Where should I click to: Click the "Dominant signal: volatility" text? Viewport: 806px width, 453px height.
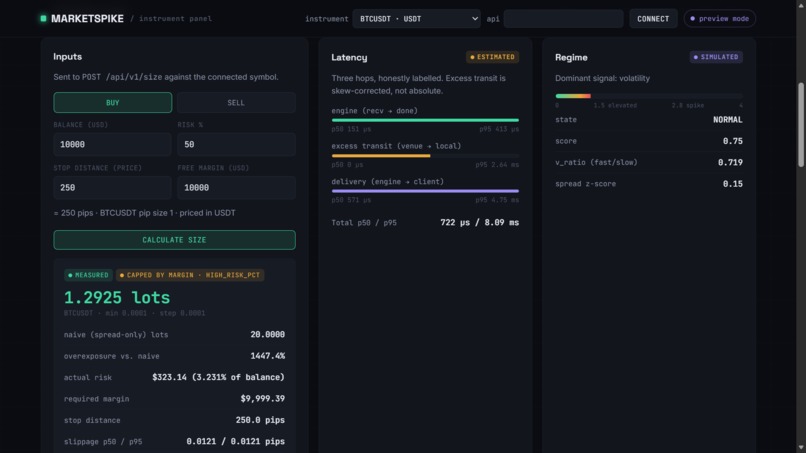point(602,78)
